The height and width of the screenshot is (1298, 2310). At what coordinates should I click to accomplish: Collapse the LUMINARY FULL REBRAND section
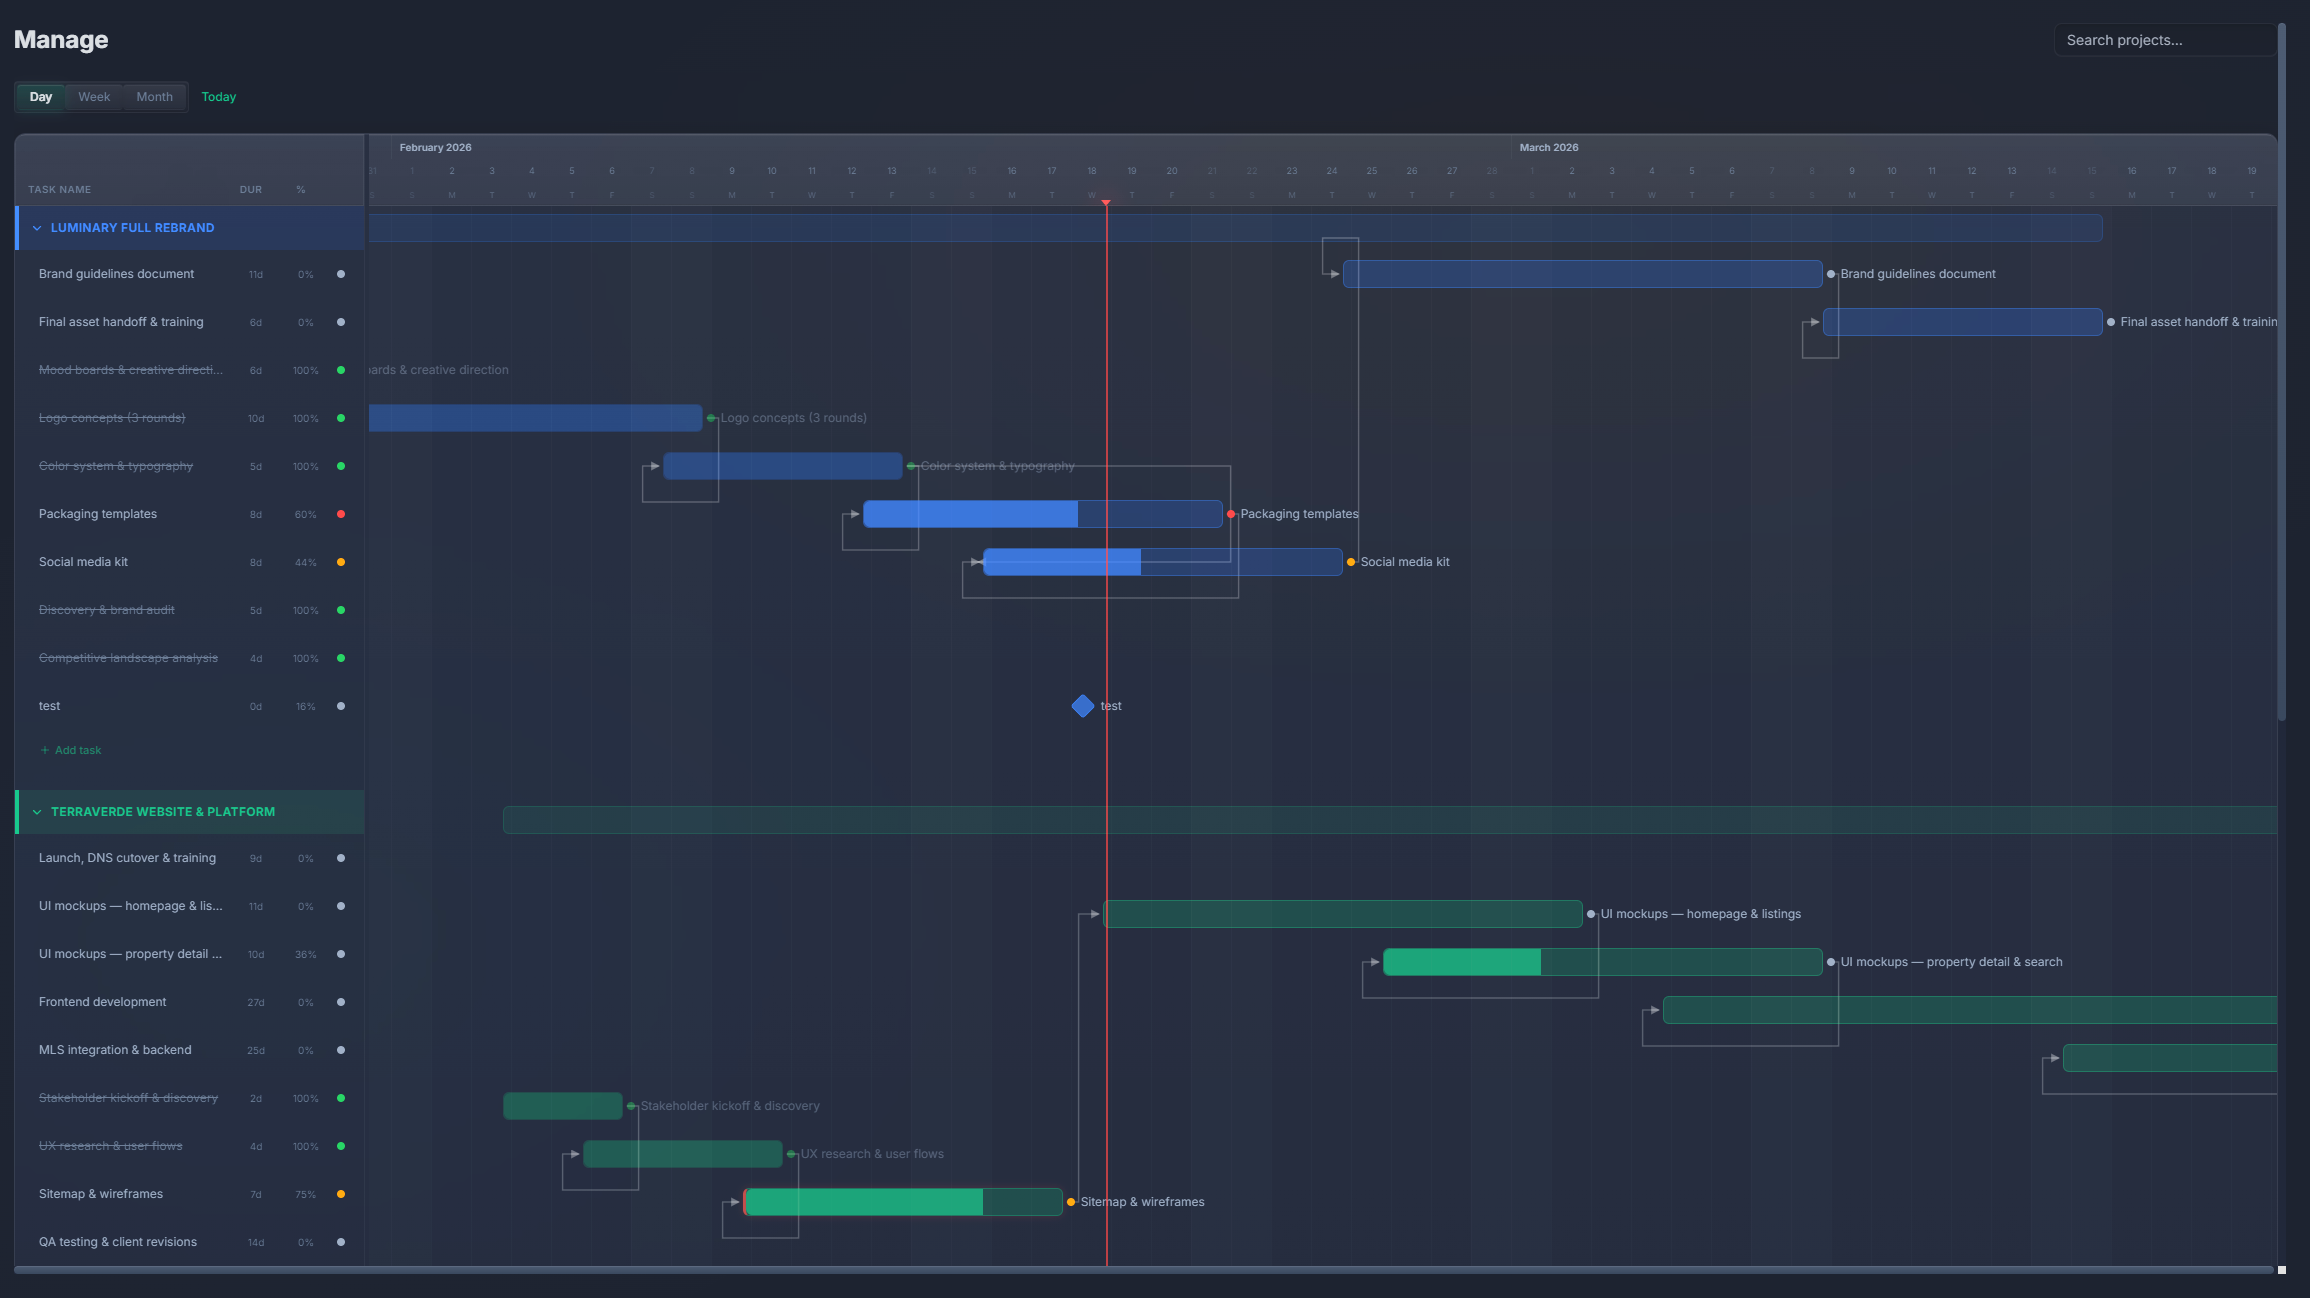coord(37,227)
